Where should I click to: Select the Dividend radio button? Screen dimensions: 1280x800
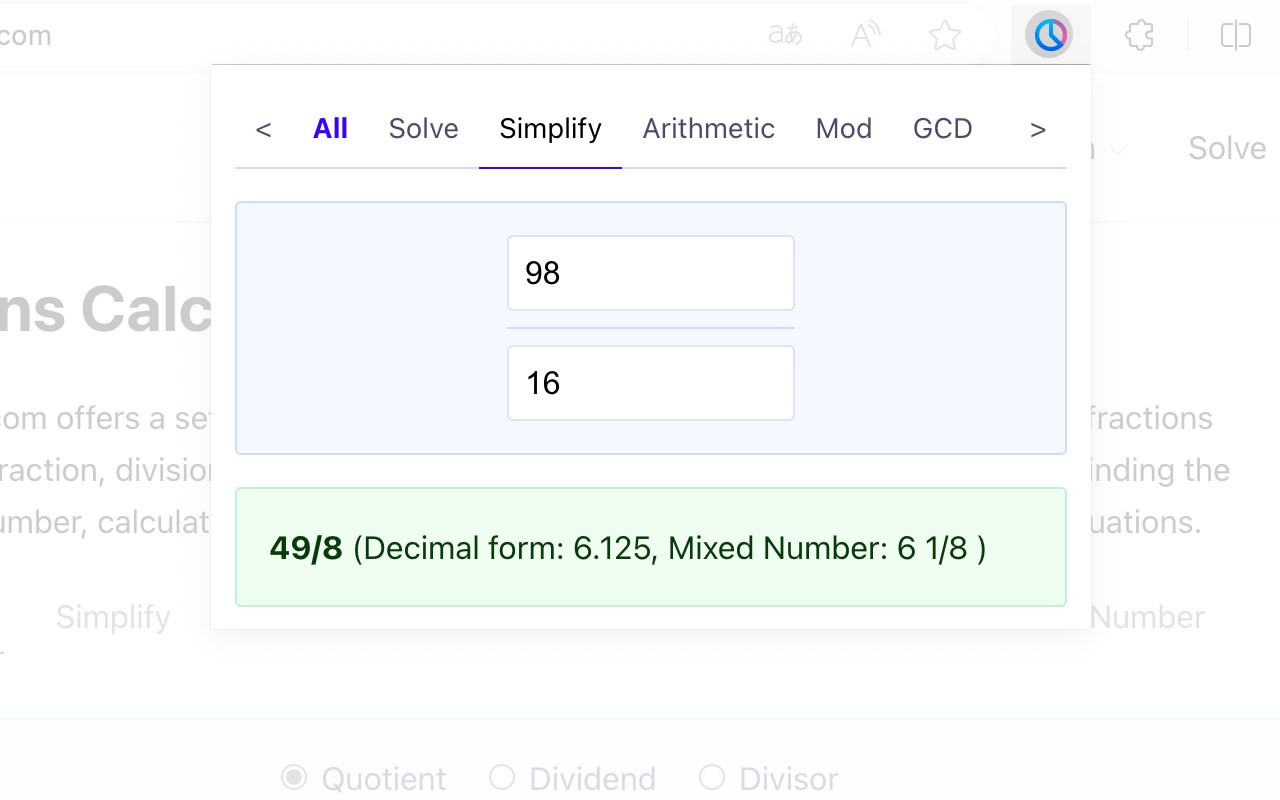[x=502, y=777]
